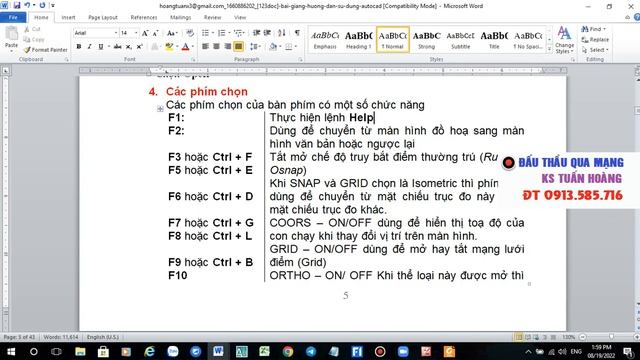Viewport: 640px width, 360px height.
Task: Open Telegram from the taskbar
Action: 311,351
